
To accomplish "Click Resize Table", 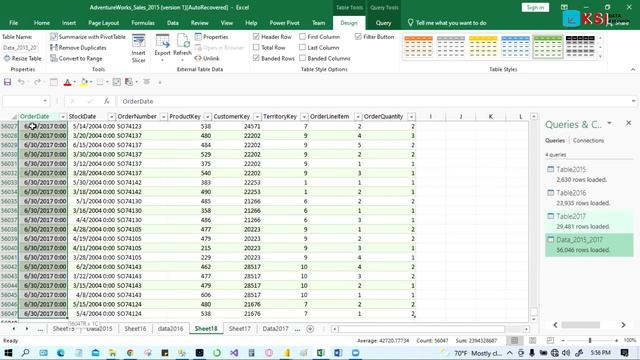I will point(22,58).
